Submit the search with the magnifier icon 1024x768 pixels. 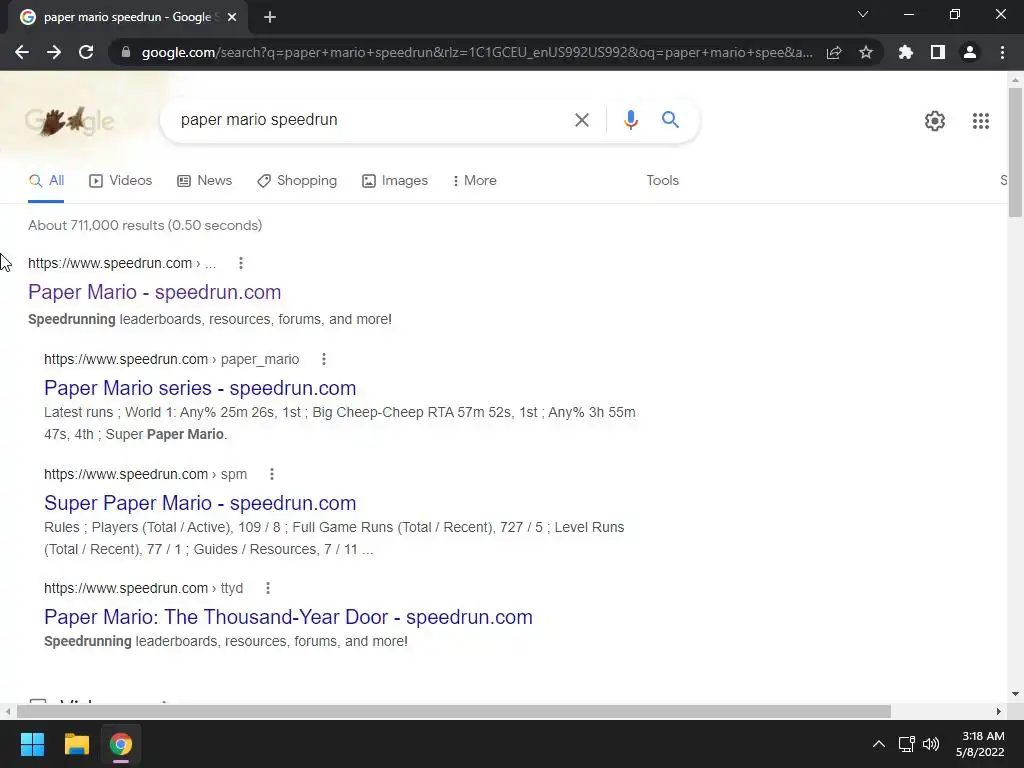click(x=670, y=120)
